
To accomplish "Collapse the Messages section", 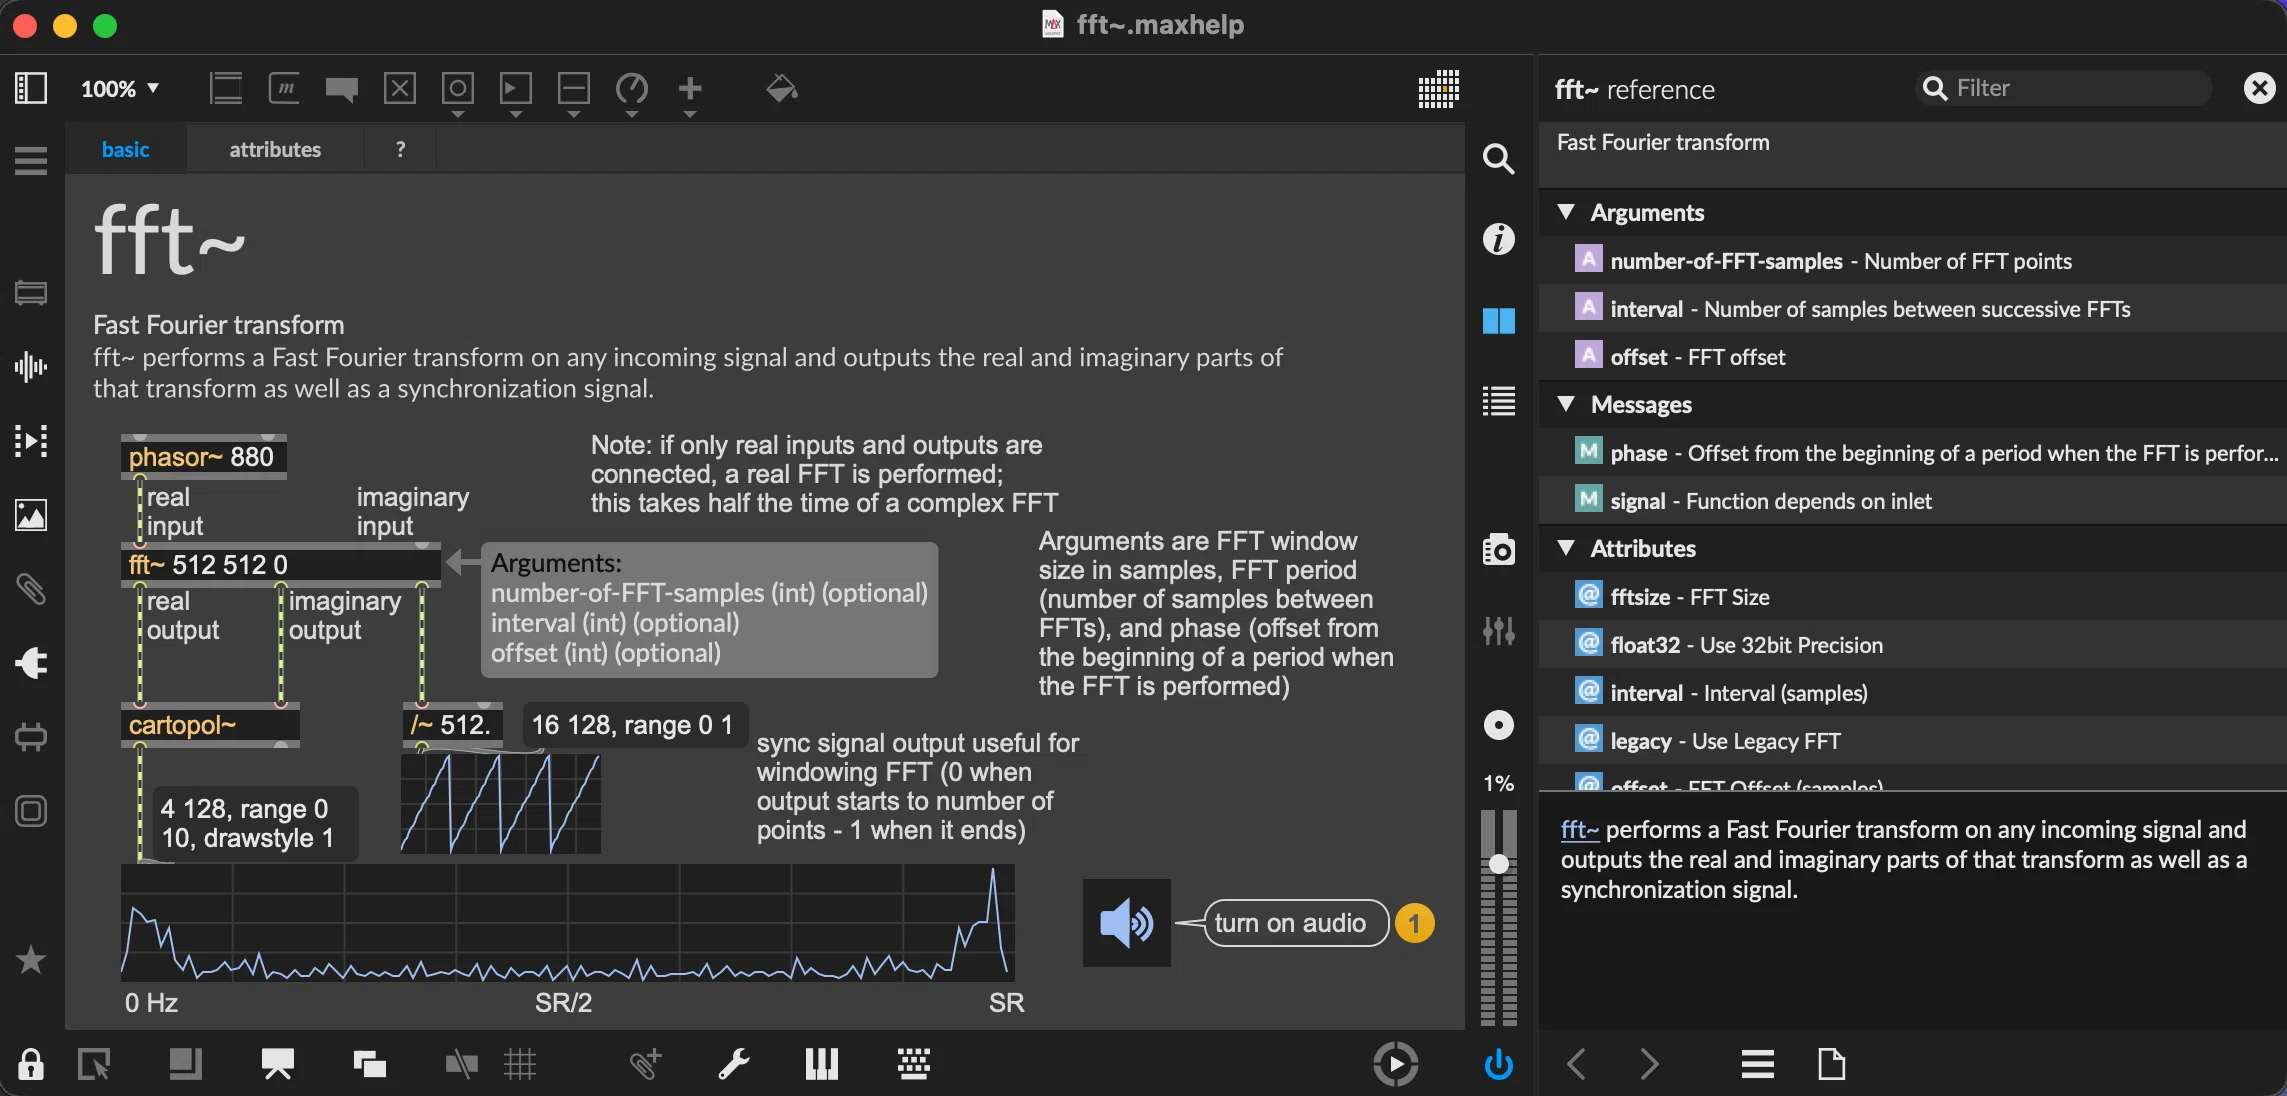I will click(x=1567, y=404).
